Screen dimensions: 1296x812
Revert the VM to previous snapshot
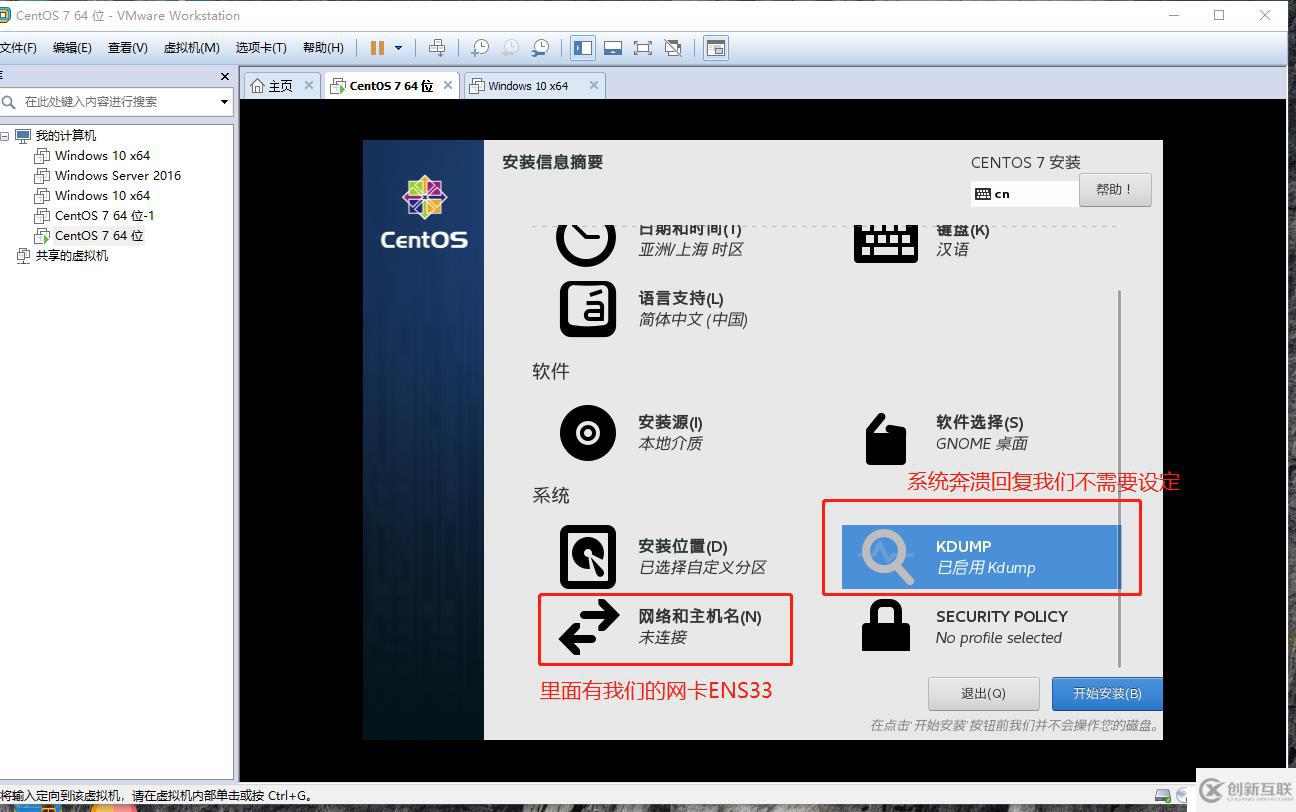tap(510, 48)
